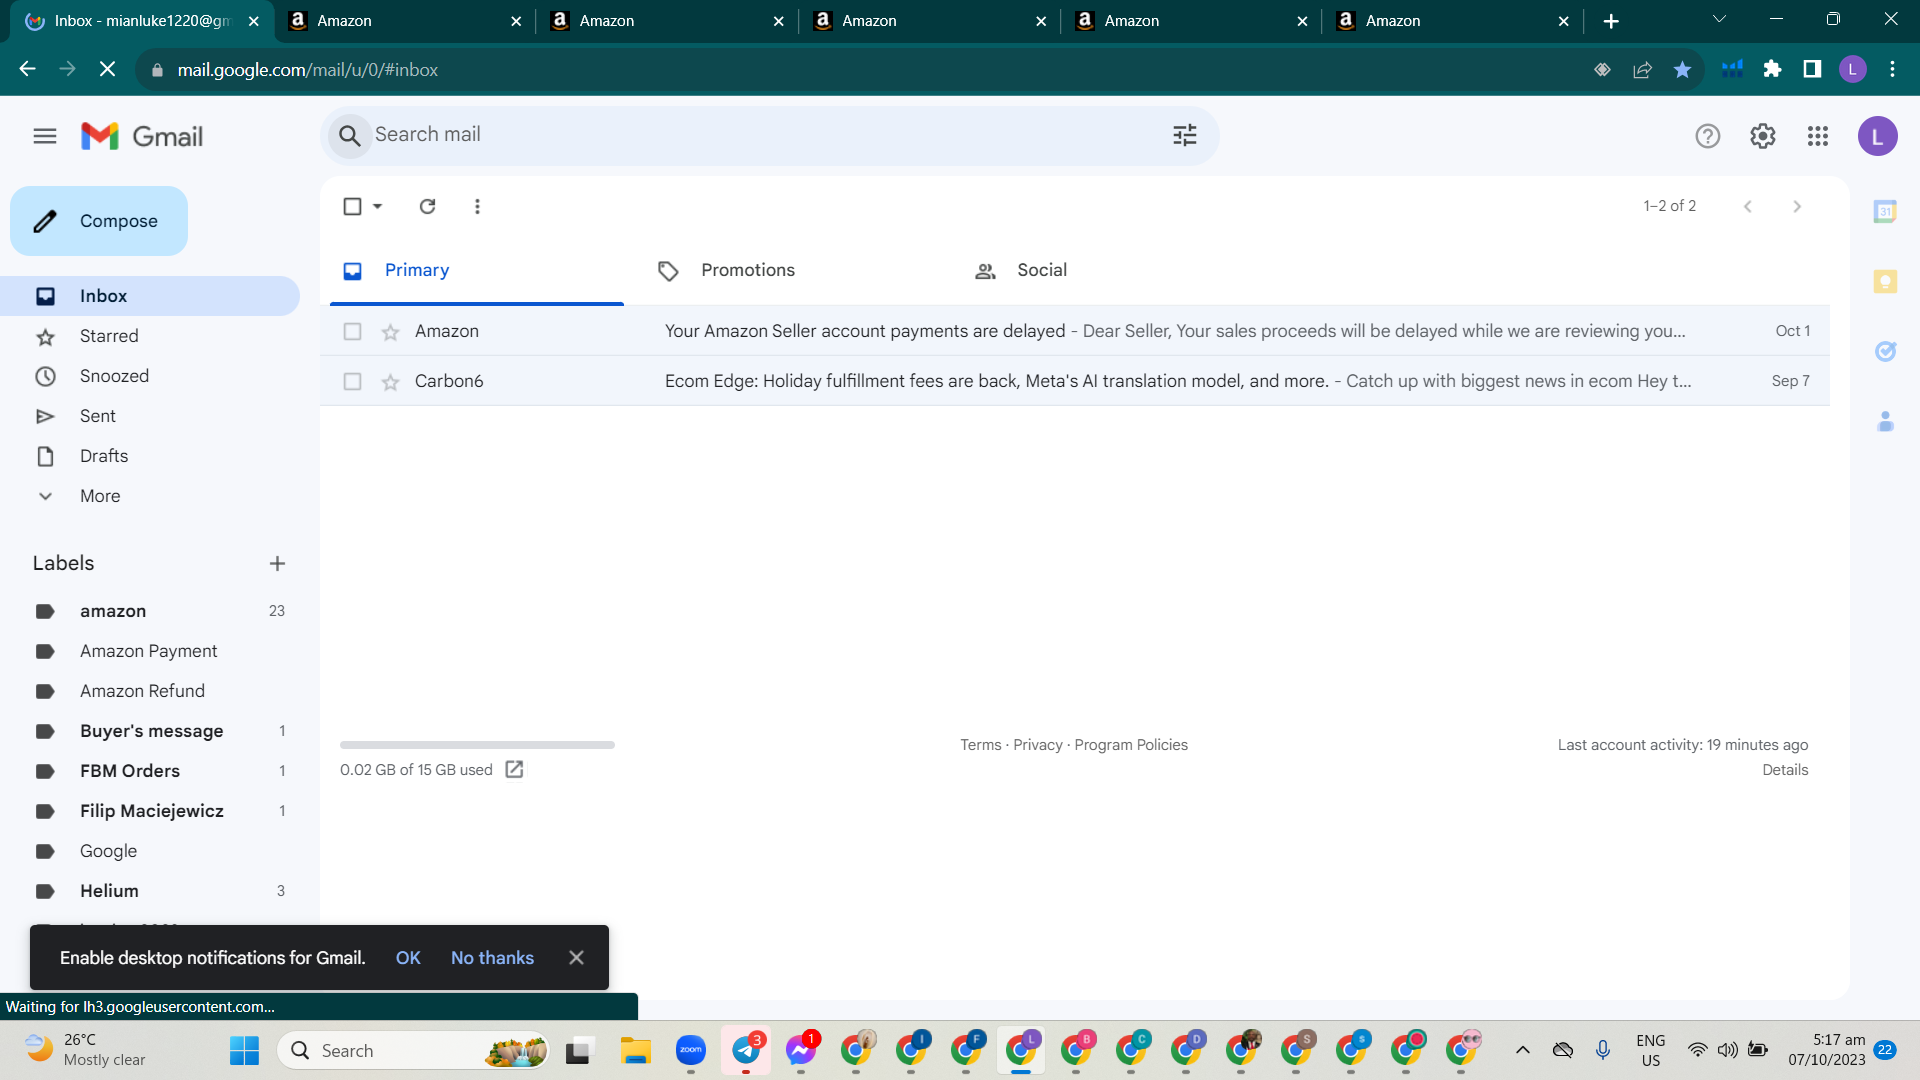The image size is (1920, 1080).
Task: Go back to previous page in Chrome
Action: pos(28,69)
